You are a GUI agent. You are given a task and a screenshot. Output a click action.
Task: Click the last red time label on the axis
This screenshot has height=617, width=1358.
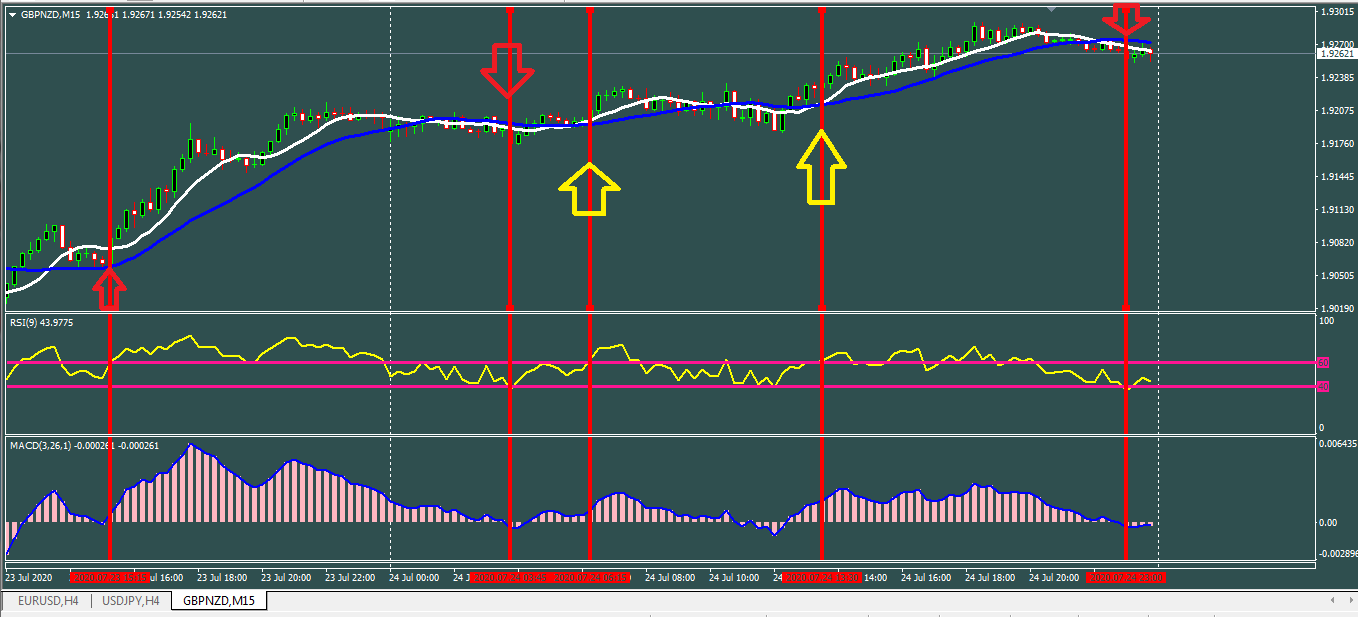coord(1125,578)
